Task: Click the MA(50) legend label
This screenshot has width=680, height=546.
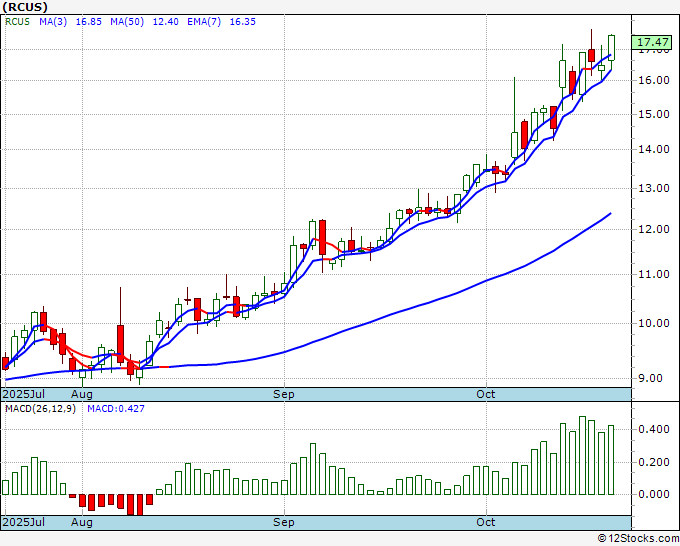Action: tap(127, 22)
